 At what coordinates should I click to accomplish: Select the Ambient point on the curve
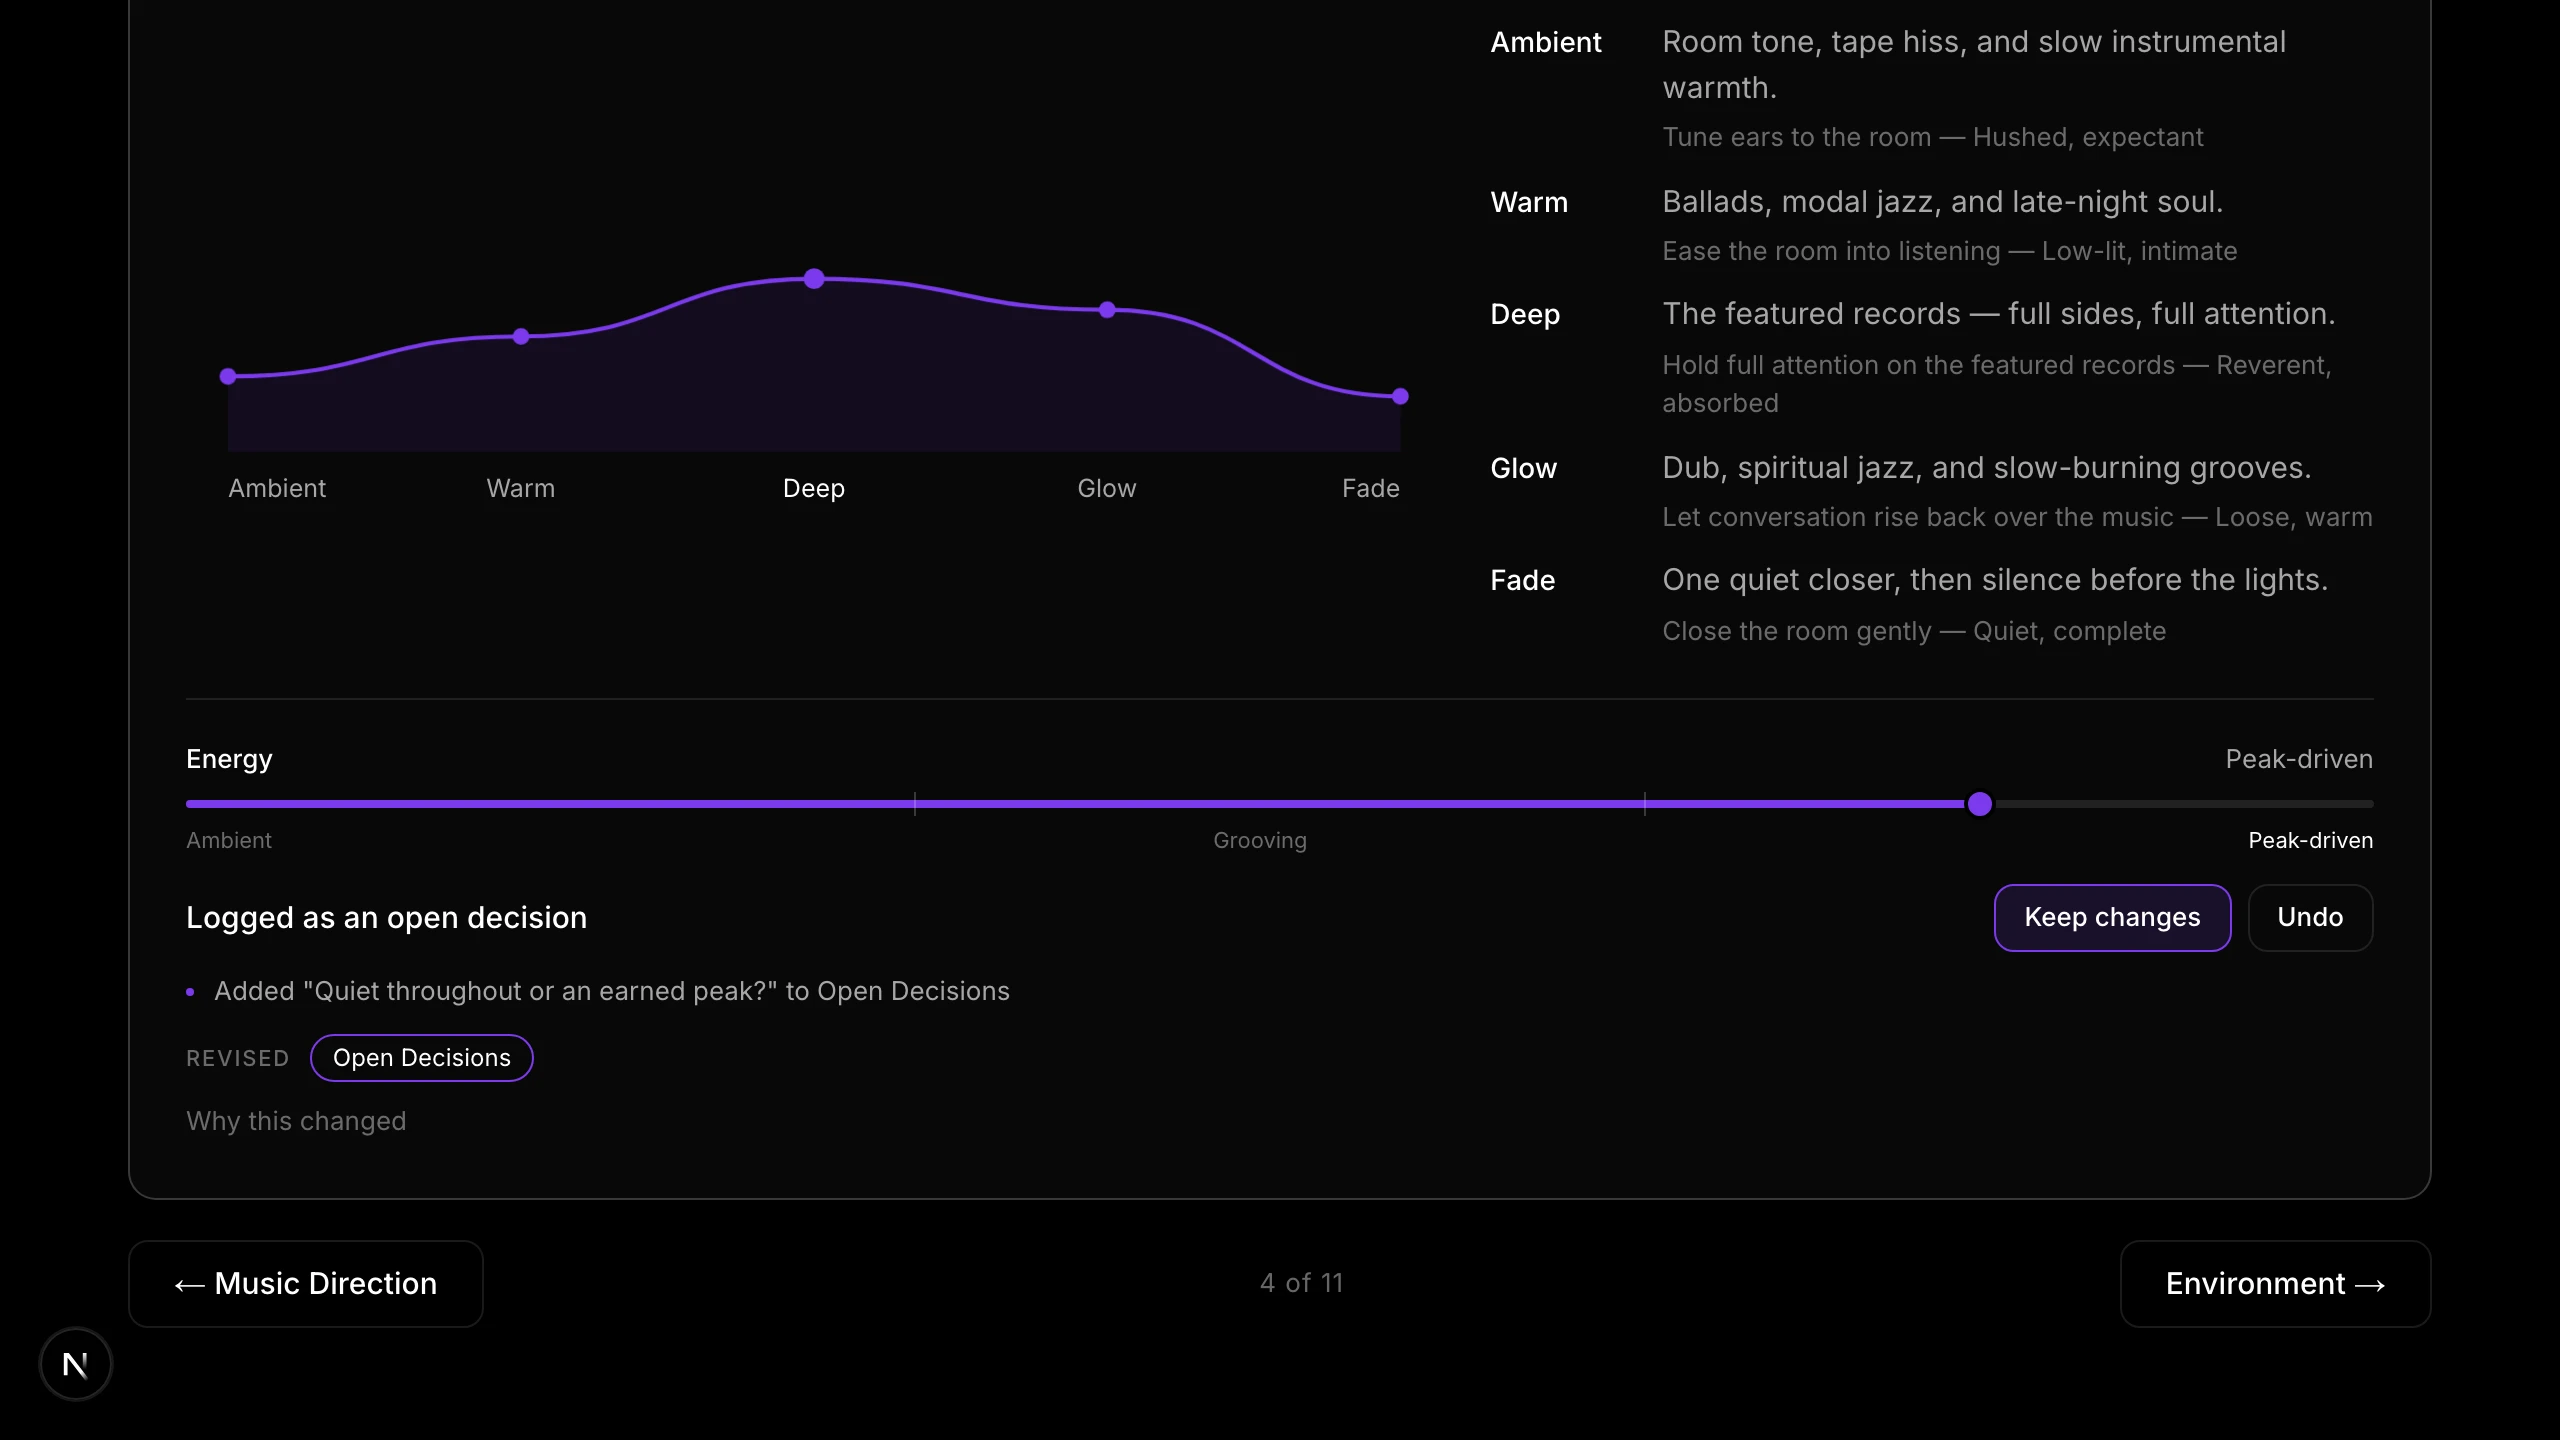point(228,376)
